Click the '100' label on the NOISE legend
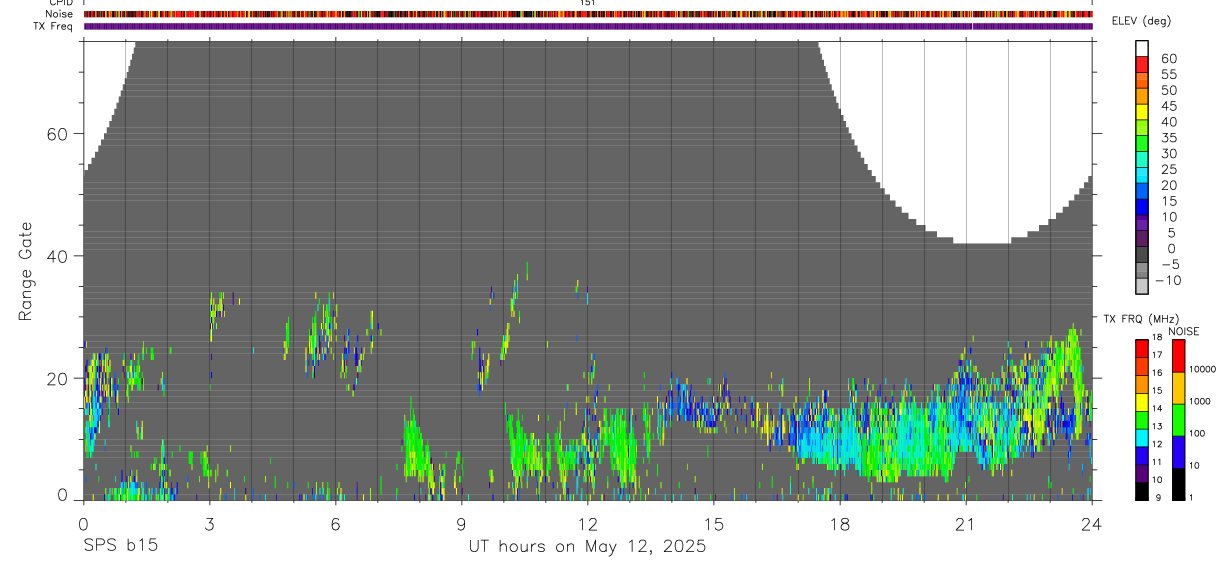This screenshot has width=1228, height=567. 1198,434
